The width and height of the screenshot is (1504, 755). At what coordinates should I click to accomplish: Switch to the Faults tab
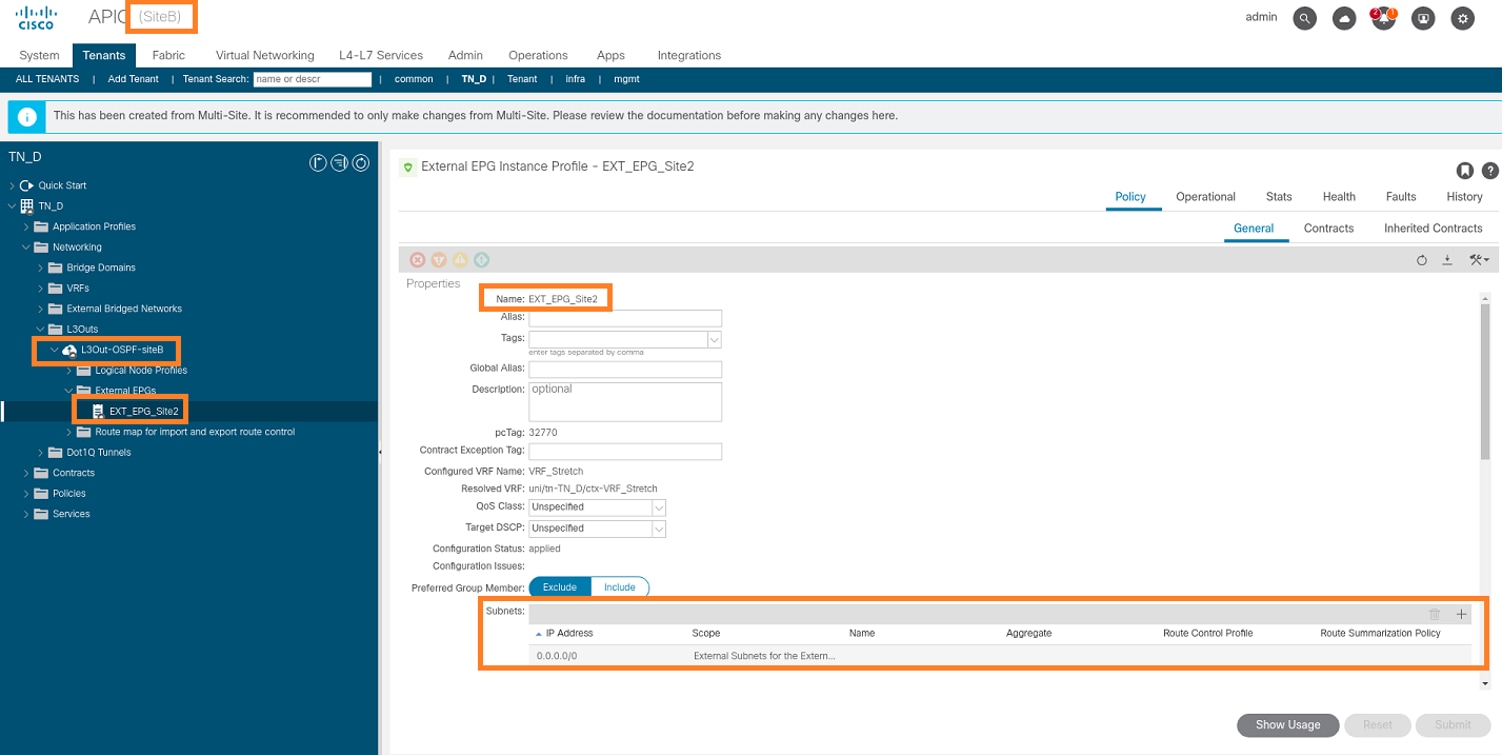[1402, 197]
